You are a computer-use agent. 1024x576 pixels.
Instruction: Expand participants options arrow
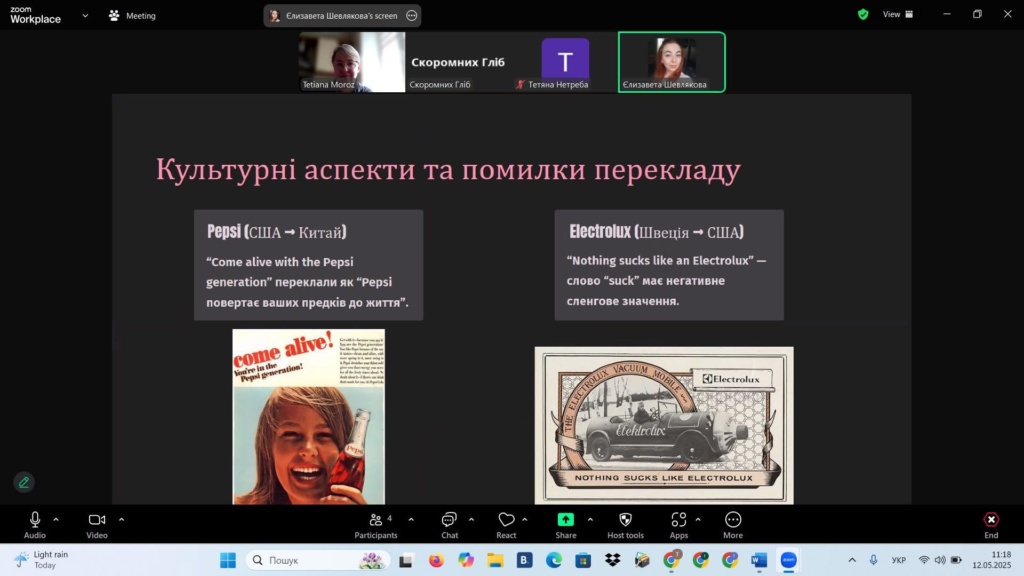(x=411, y=520)
